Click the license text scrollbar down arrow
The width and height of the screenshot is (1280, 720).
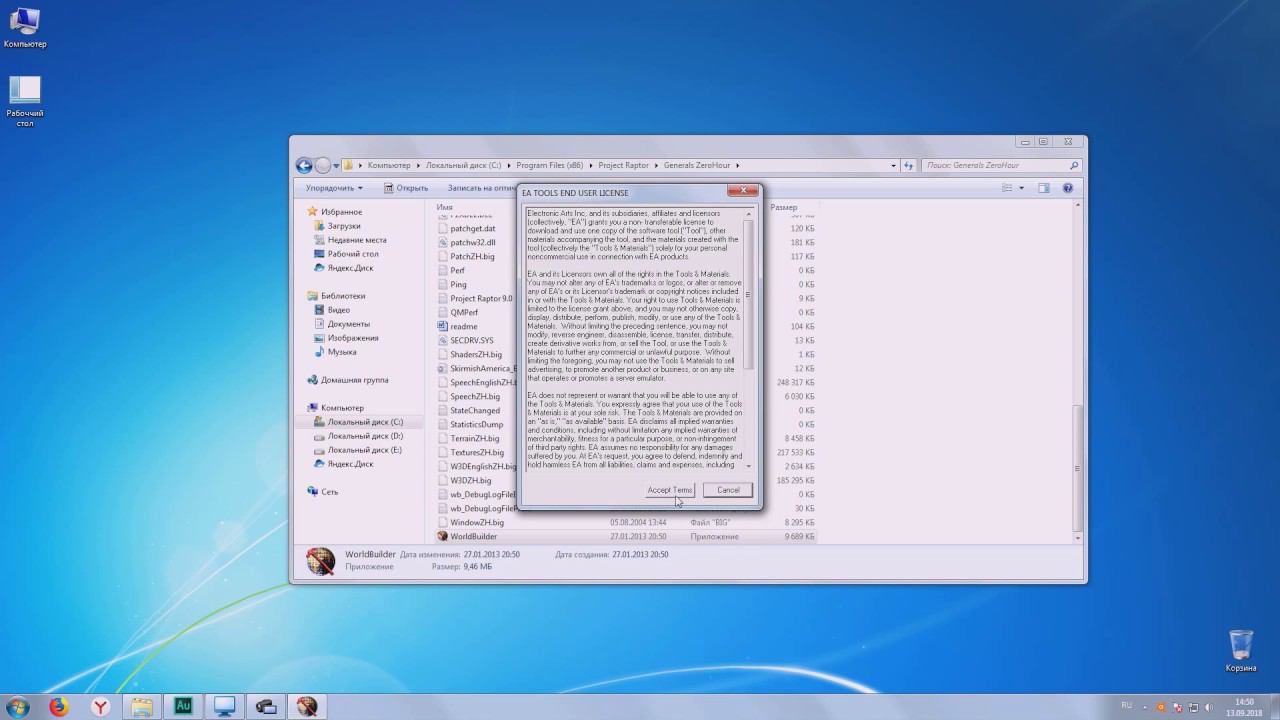tap(748, 465)
